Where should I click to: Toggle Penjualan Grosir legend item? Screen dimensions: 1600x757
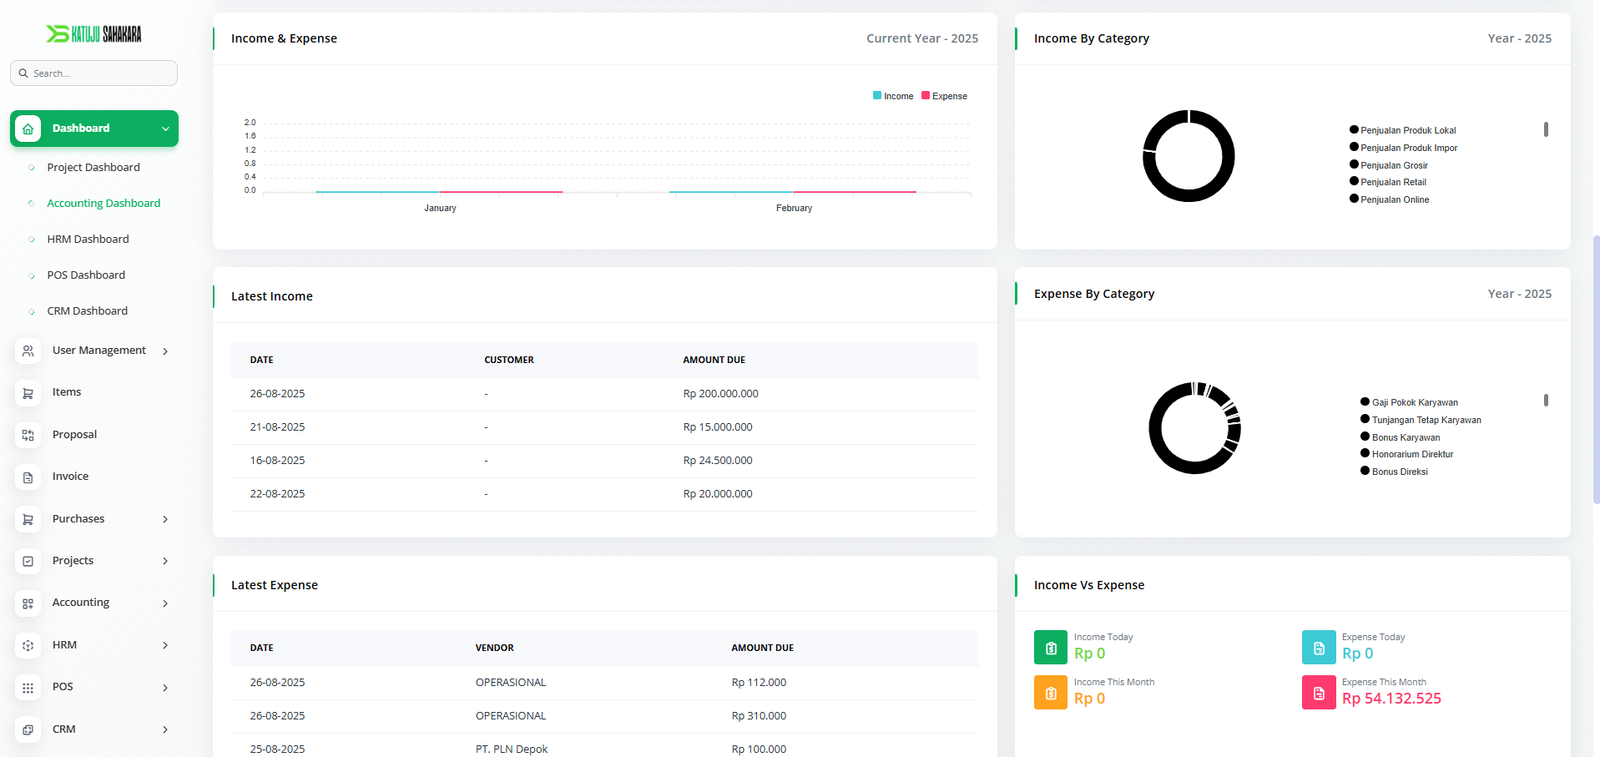pyautogui.click(x=1393, y=165)
